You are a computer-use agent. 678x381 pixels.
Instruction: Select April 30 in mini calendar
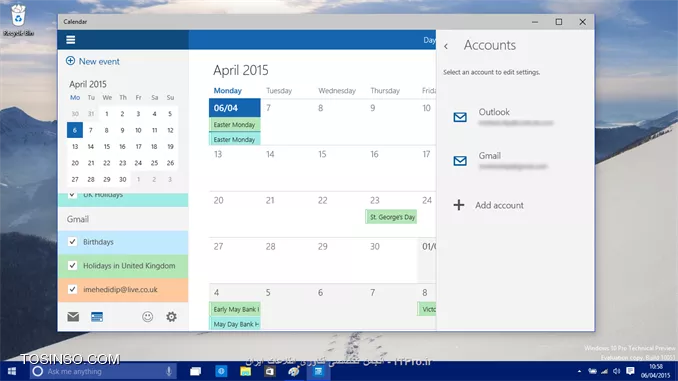(122, 179)
